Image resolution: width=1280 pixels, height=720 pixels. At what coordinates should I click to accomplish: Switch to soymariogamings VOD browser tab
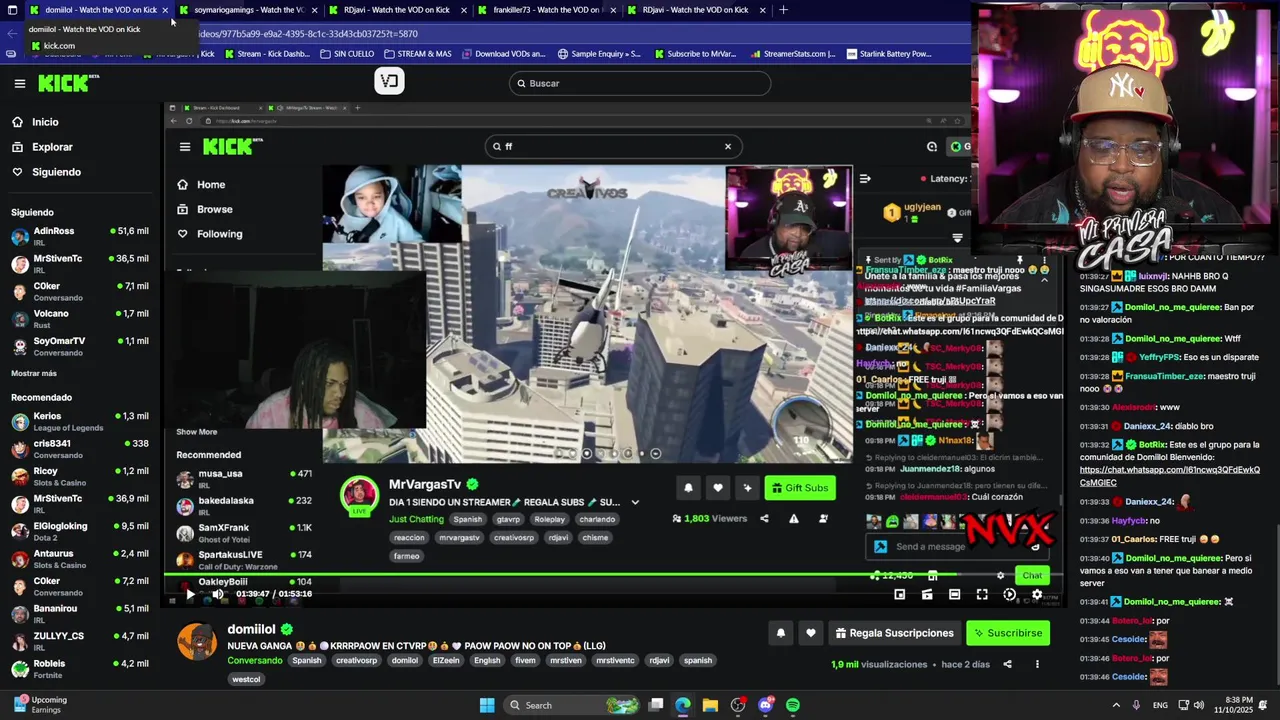(248, 10)
